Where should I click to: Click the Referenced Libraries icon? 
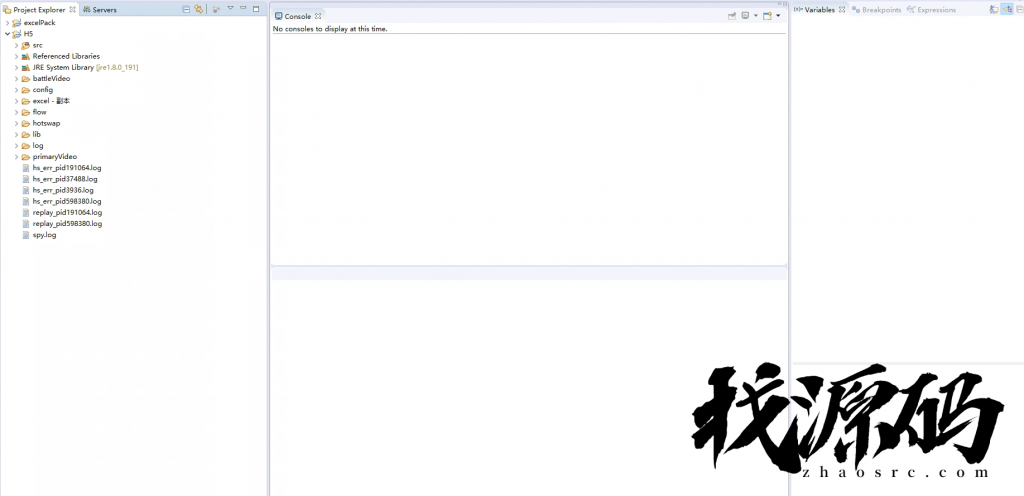pyautogui.click(x=25, y=56)
